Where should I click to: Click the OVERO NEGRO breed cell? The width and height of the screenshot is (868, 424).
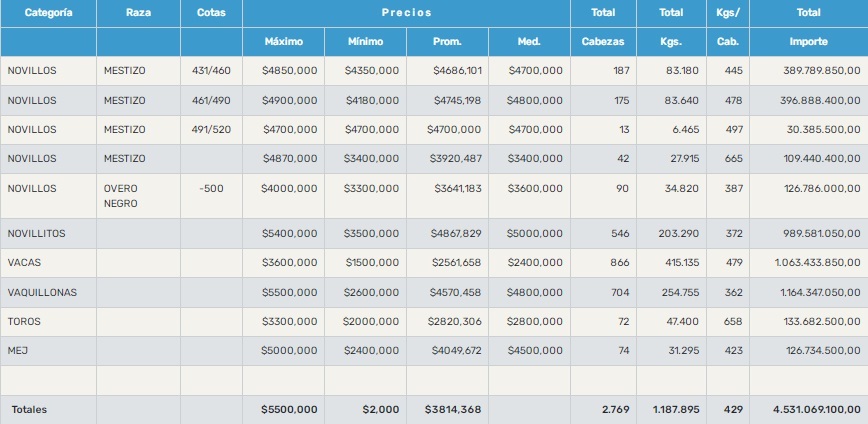pos(120,196)
